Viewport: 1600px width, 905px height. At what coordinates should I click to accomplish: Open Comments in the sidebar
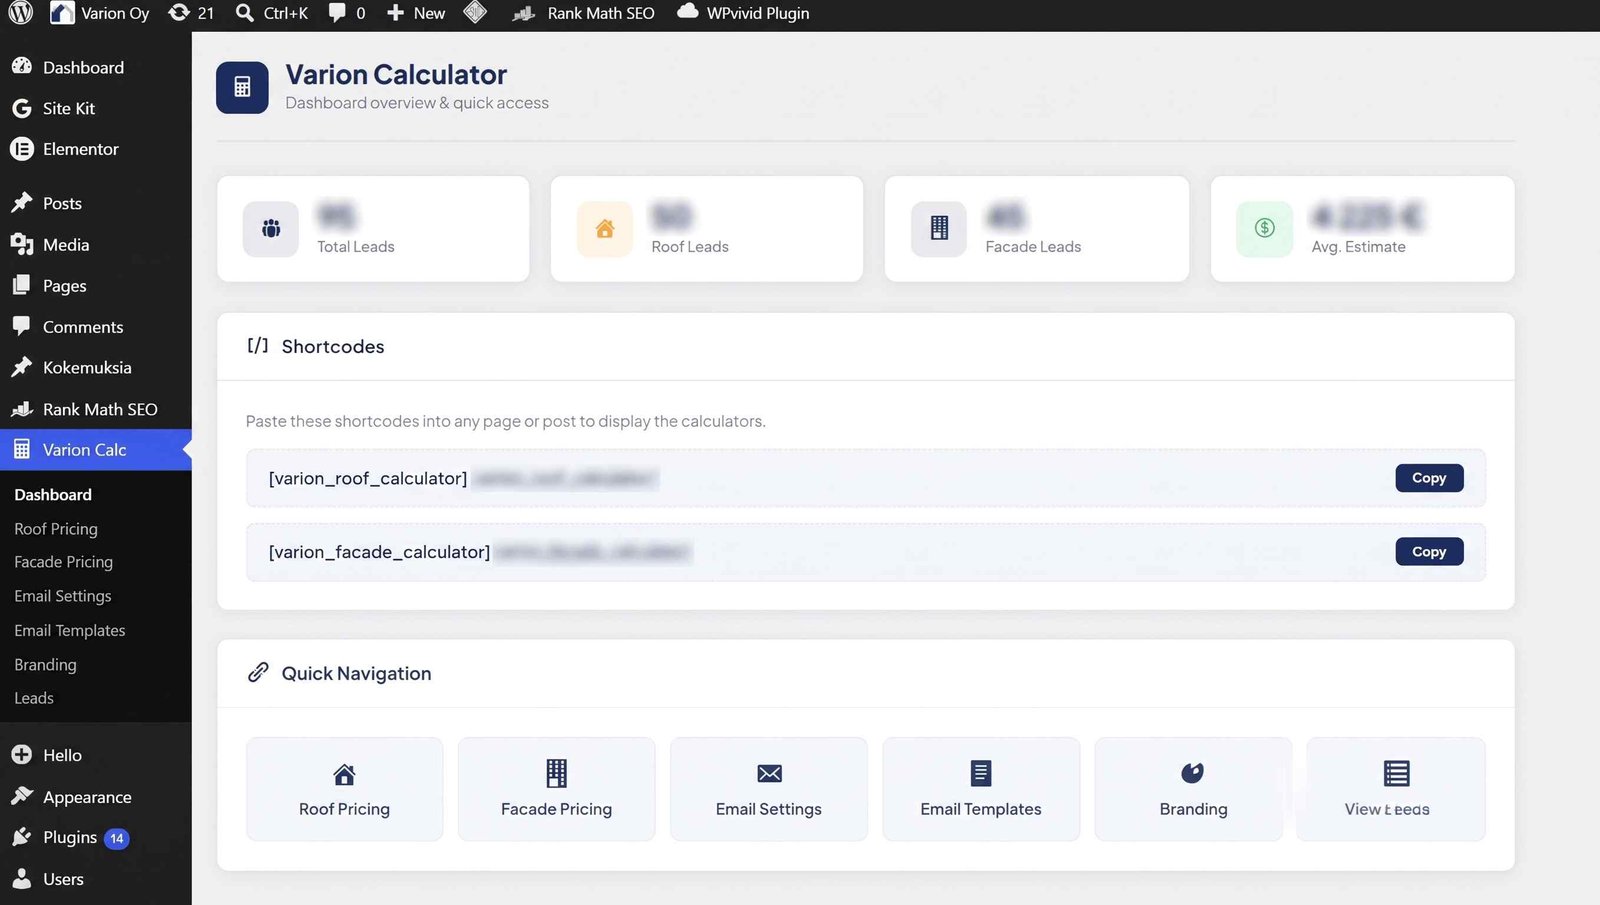[x=96, y=327]
